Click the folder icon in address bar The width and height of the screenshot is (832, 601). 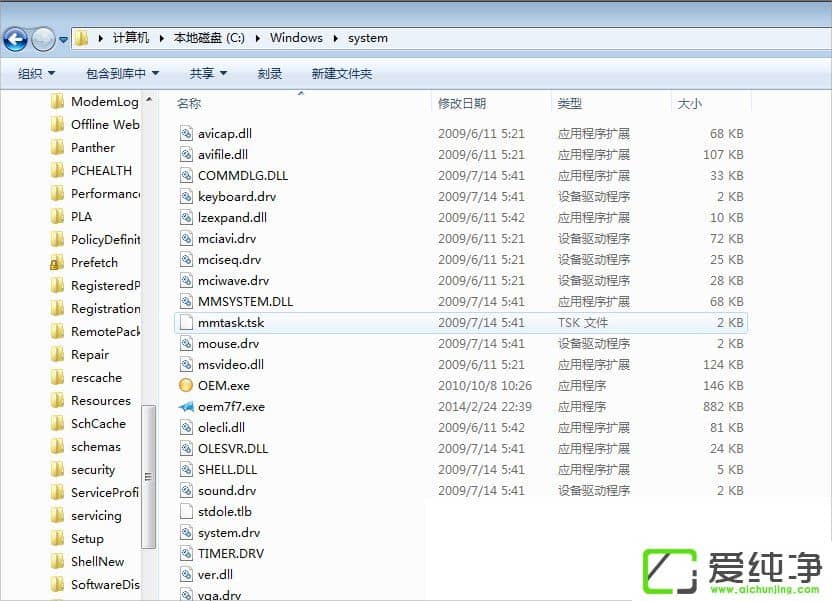(x=82, y=38)
